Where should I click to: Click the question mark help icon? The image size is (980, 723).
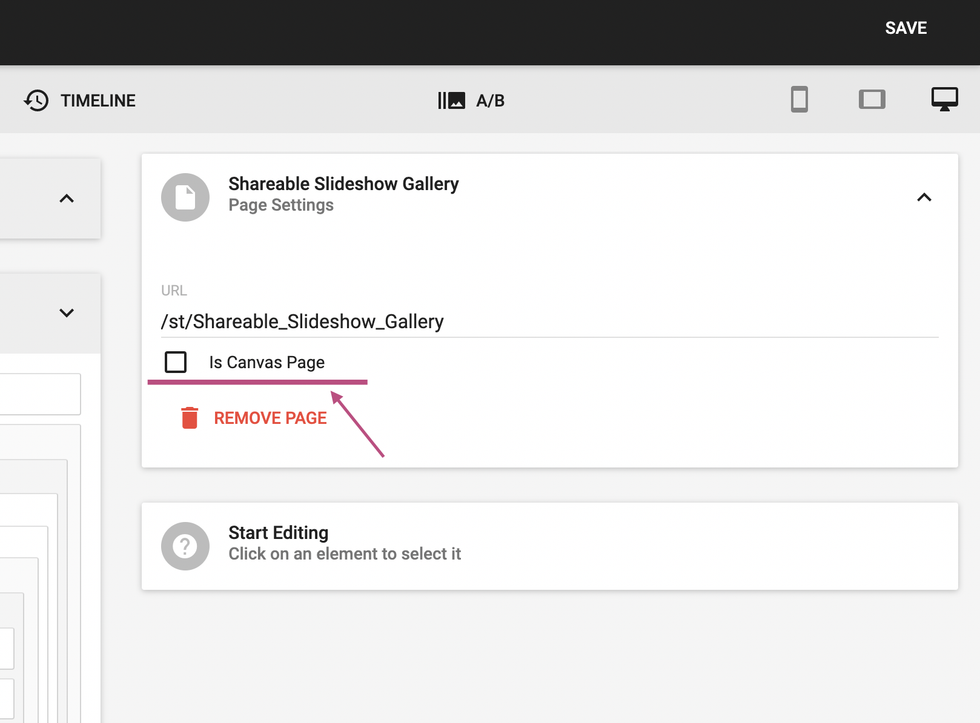click(x=185, y=546)
